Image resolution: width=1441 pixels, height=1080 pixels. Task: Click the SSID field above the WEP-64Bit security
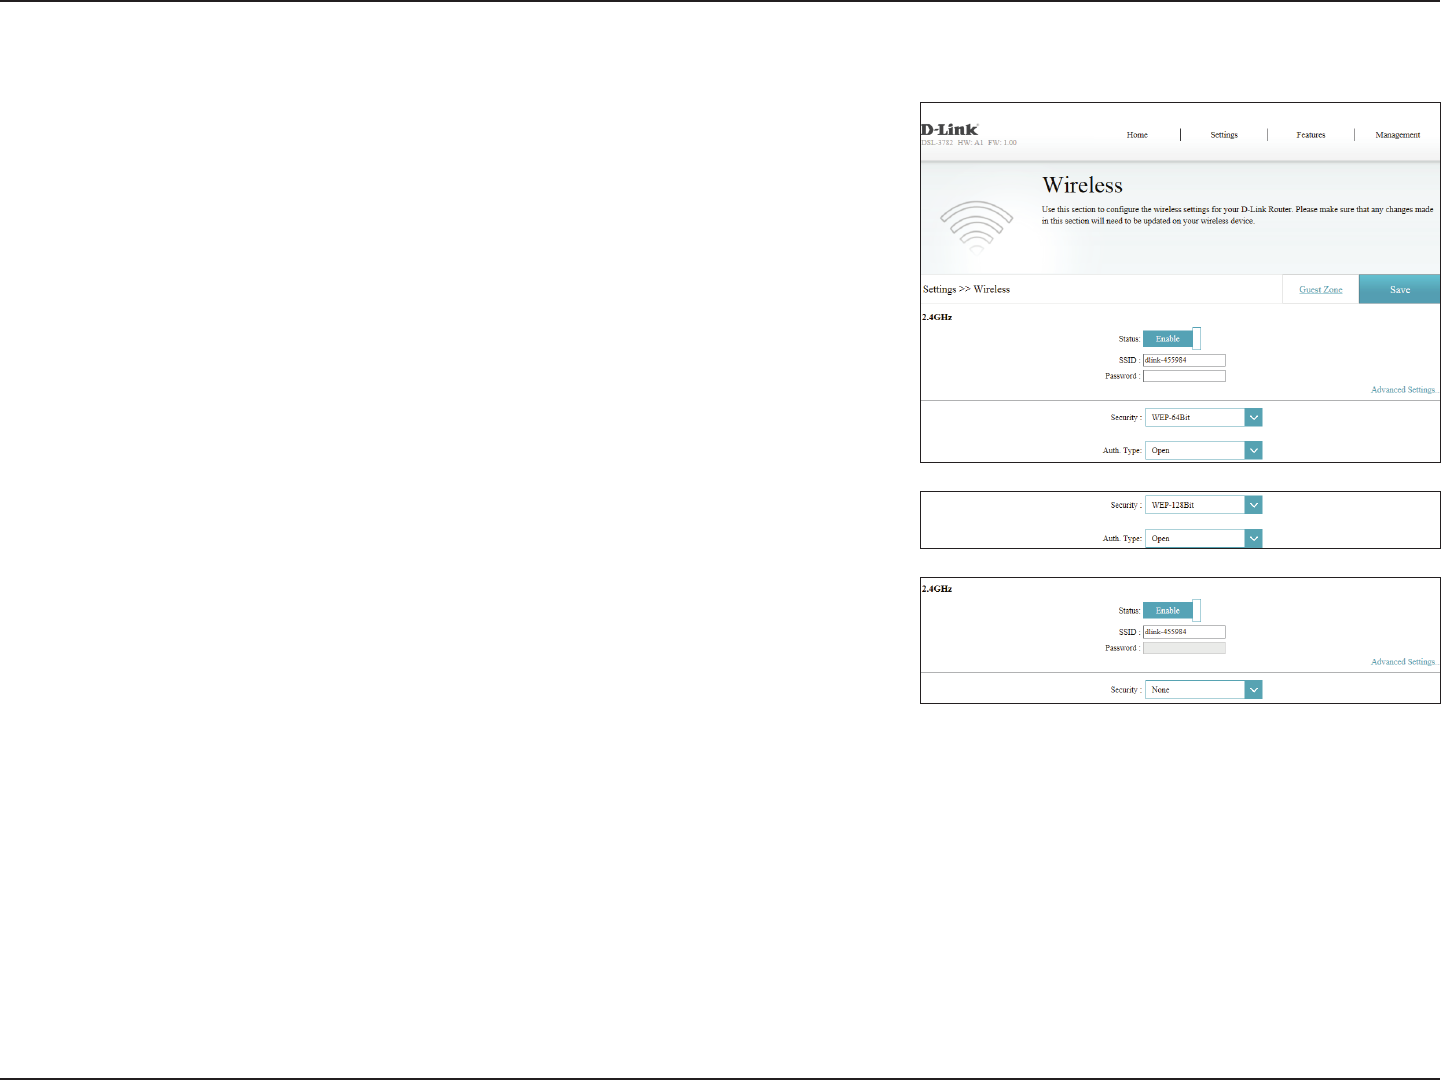1184,360
